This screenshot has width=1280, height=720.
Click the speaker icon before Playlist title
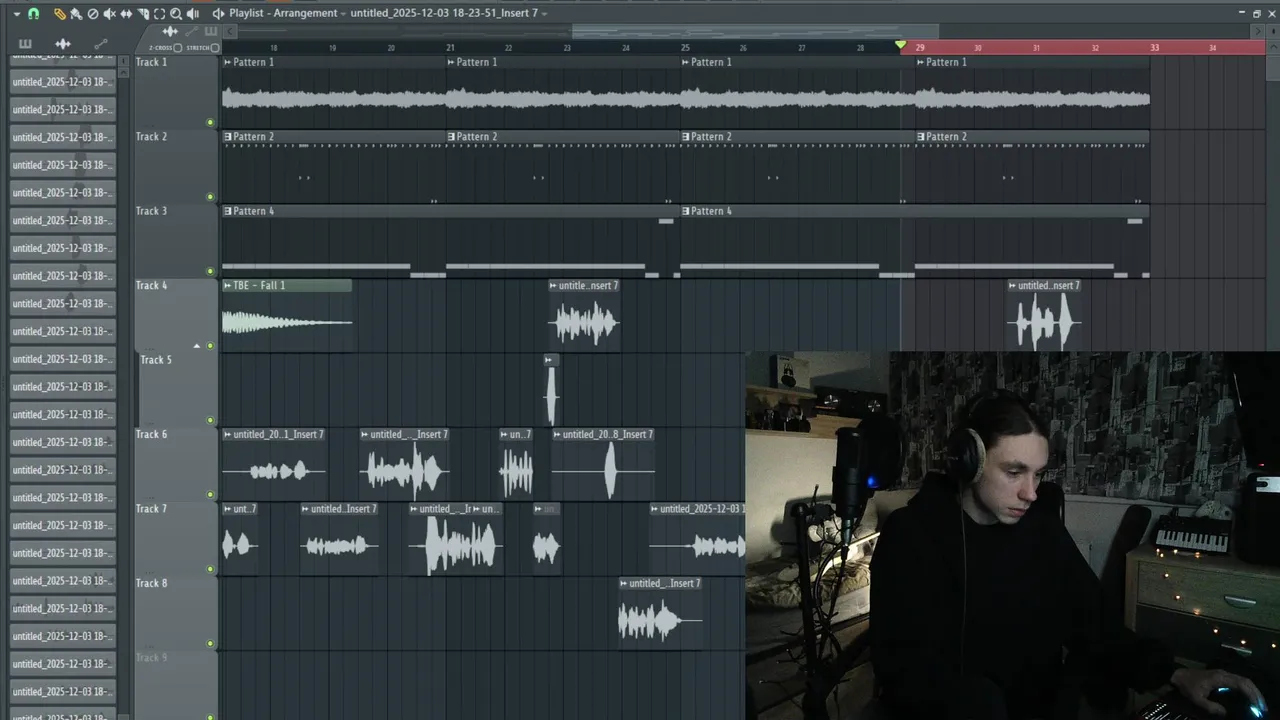[x=218, y=14]
